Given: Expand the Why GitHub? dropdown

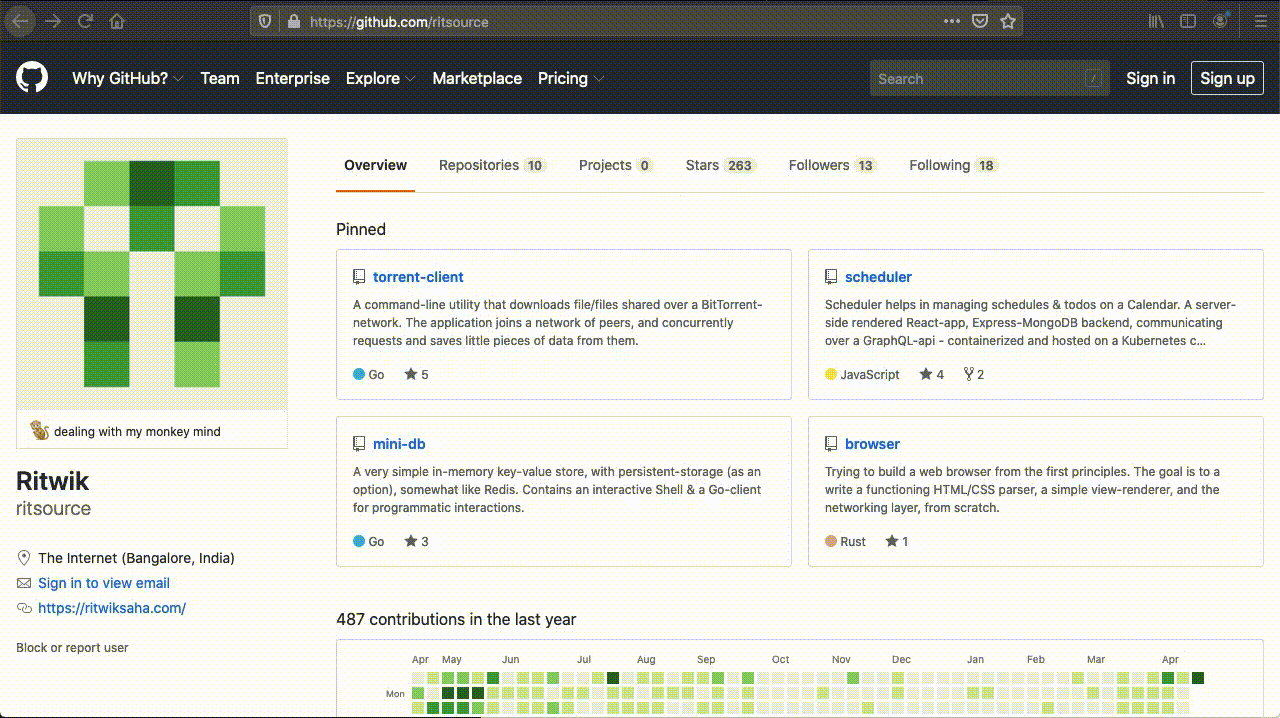Looking at the screenshot, I should tap(128, 78).
